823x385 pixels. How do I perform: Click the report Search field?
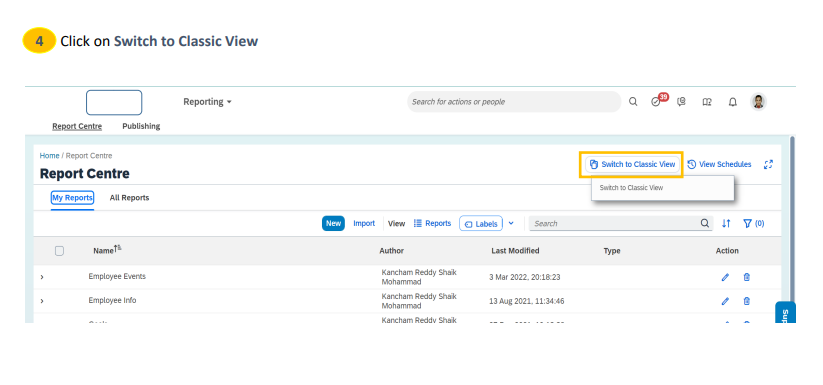coord(621,223)
